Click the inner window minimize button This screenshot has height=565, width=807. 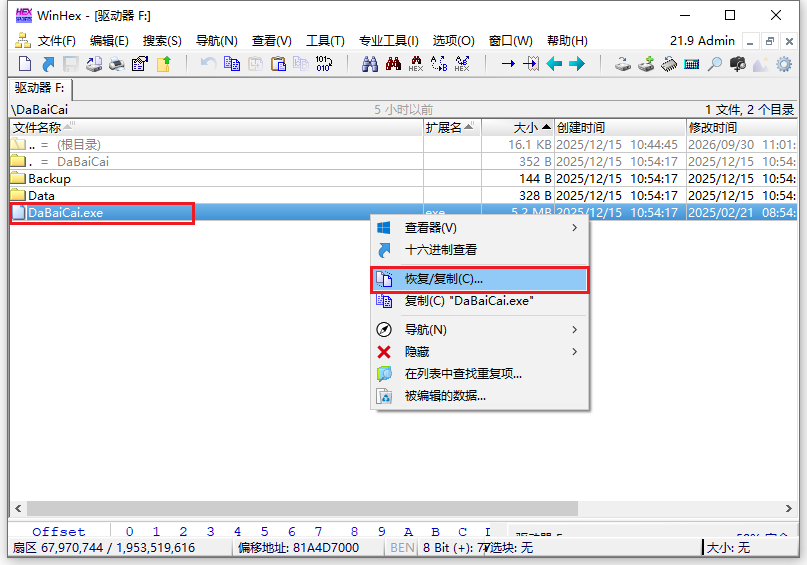[x=750, y=41]
